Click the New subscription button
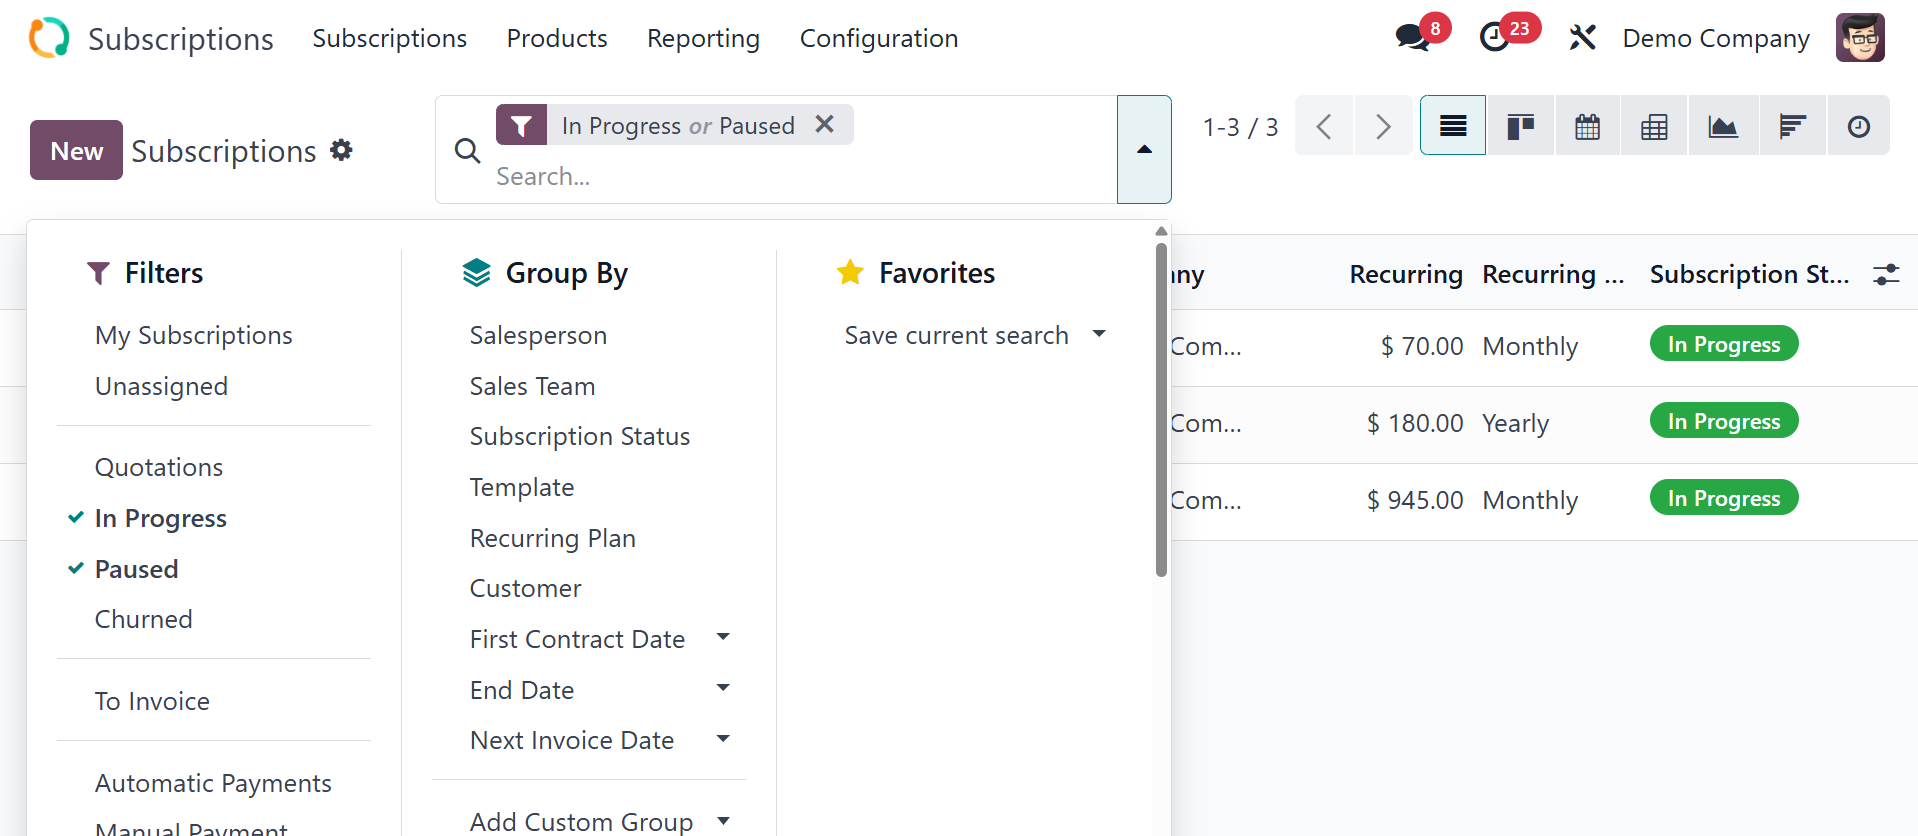The height and width of the screenshot is (836, 1918). tap(76, 150)
